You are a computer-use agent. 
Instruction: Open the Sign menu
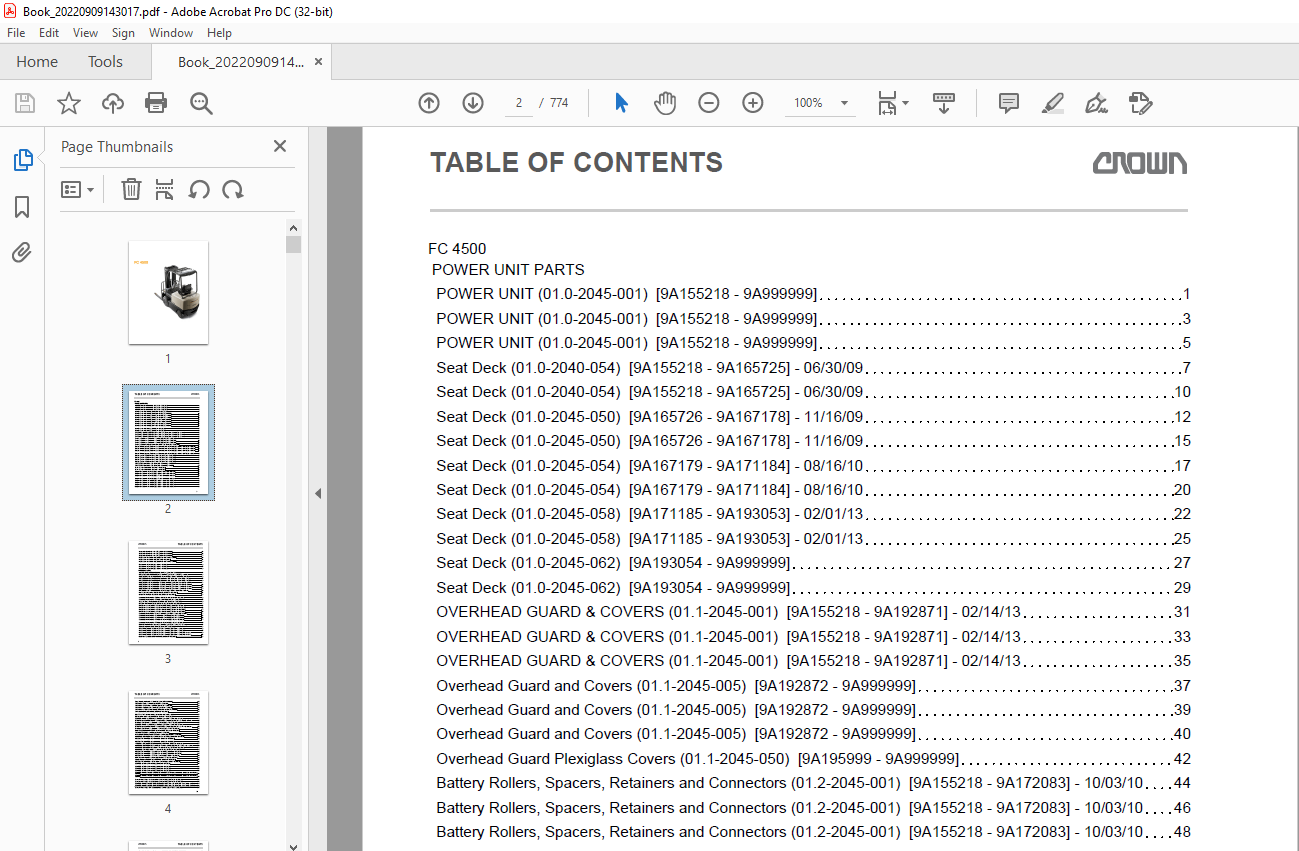(x=123, y=33)
